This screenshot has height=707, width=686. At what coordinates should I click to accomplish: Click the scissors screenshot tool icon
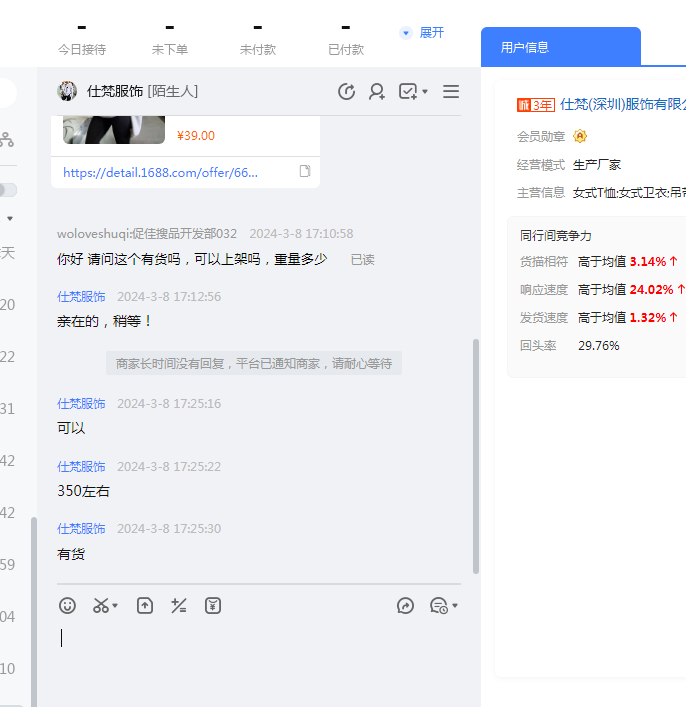tap(100, 605)
